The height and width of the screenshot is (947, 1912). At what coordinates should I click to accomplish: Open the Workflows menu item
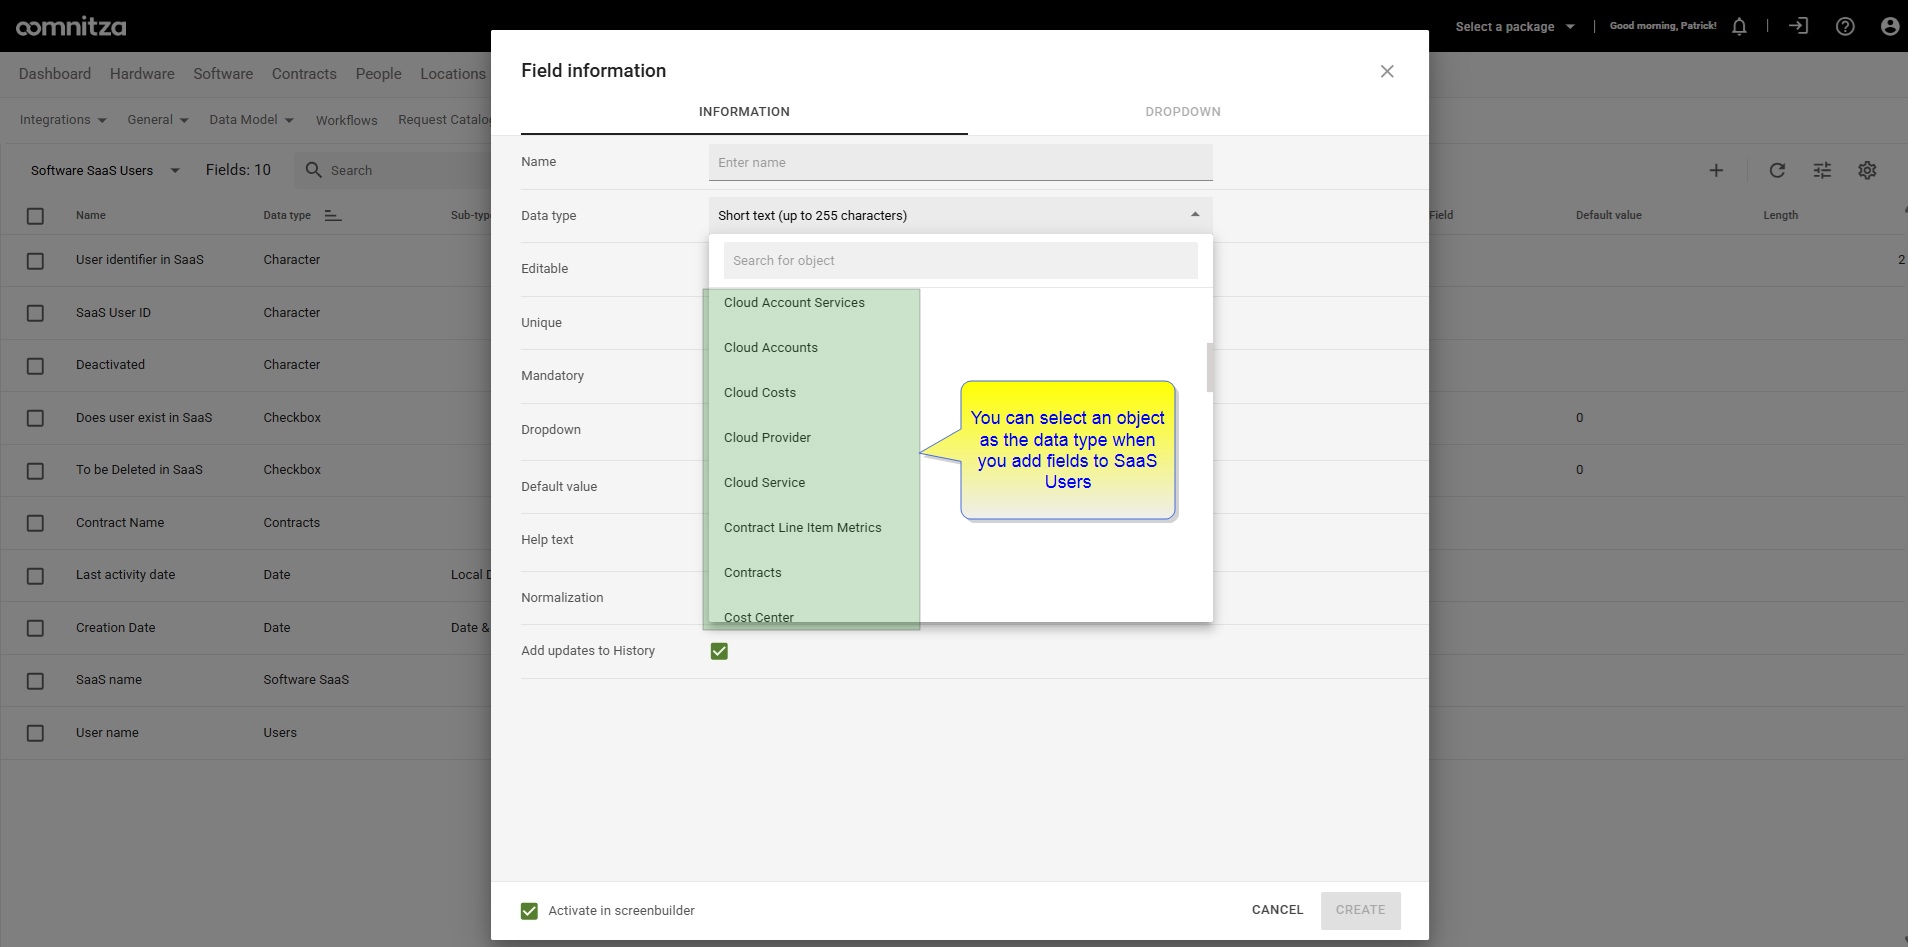click(x=347, y=121)
